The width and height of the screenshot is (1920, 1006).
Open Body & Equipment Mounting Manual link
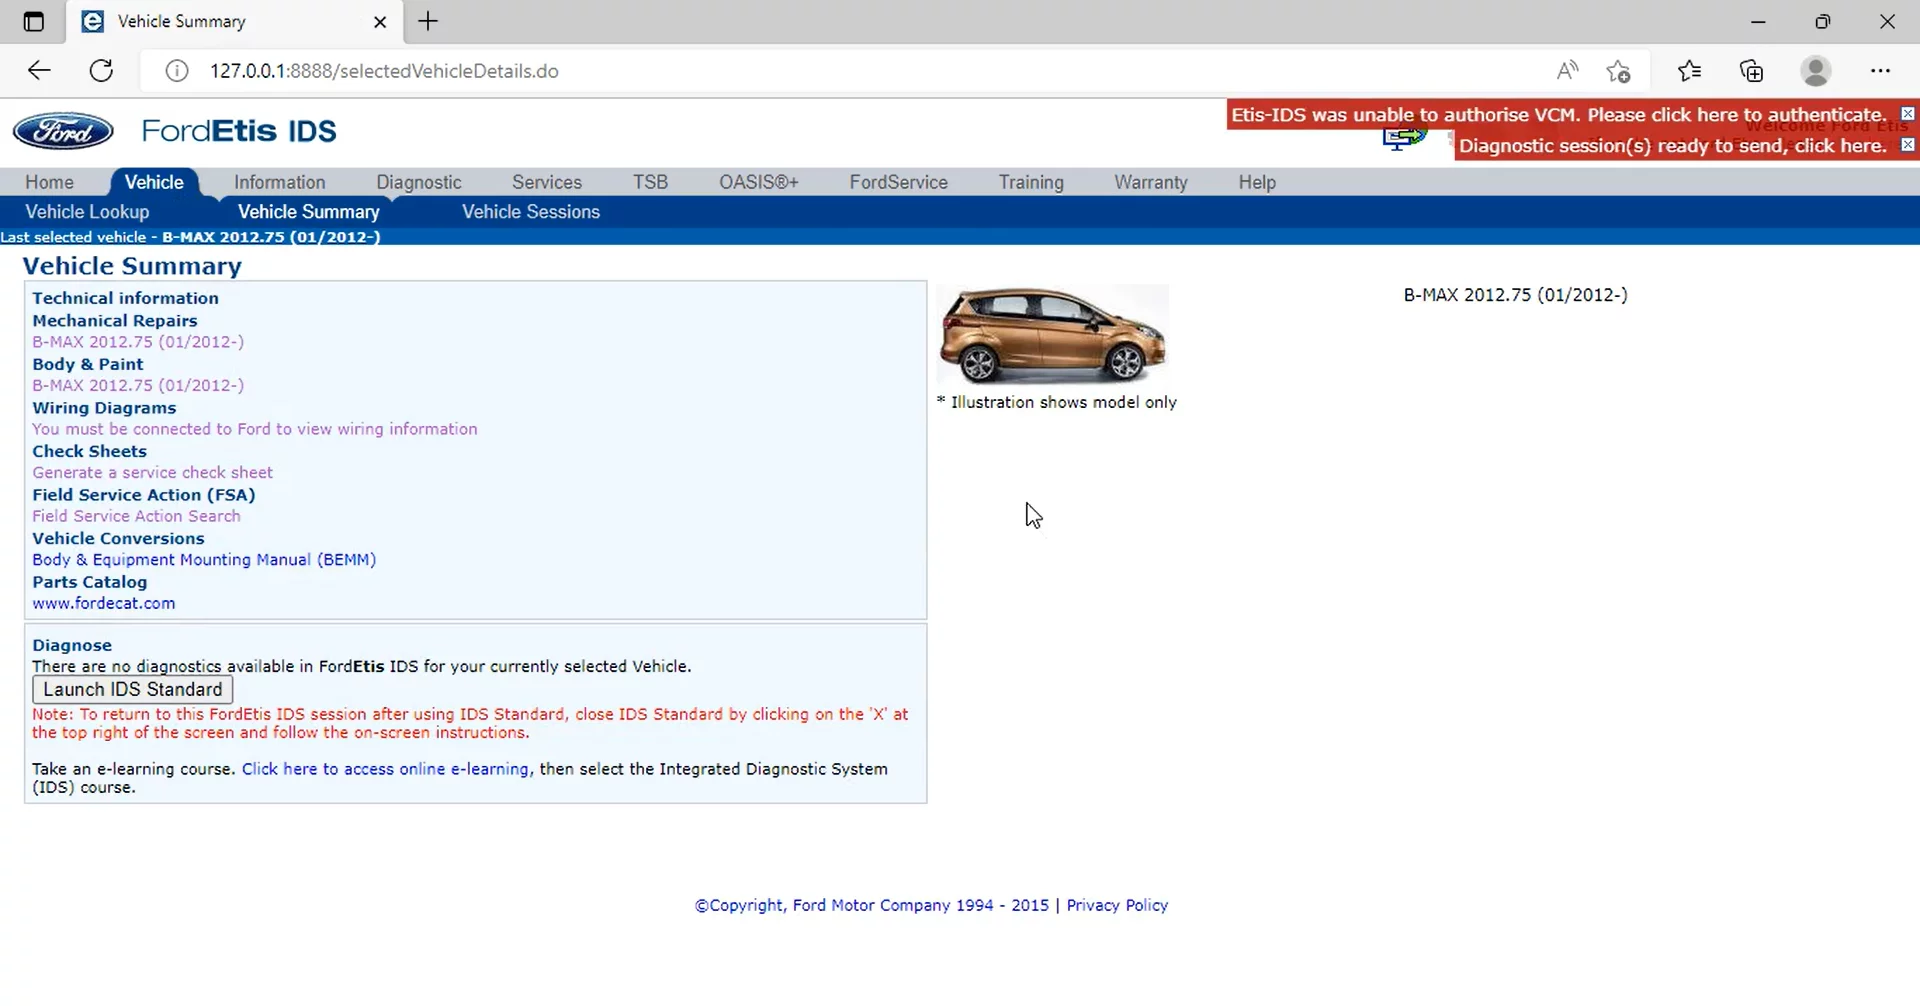click(204, 560)
